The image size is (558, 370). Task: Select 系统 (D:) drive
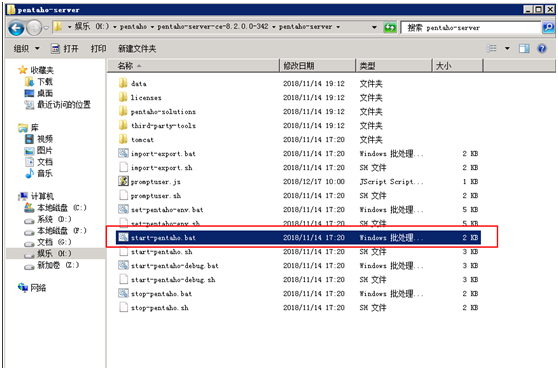48,219
